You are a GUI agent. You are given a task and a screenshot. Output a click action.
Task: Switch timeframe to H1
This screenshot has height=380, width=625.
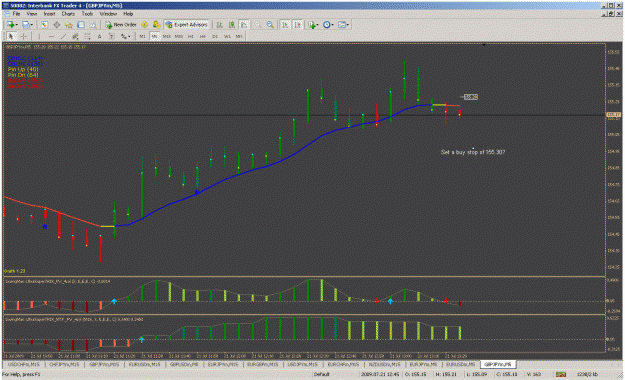191,36
